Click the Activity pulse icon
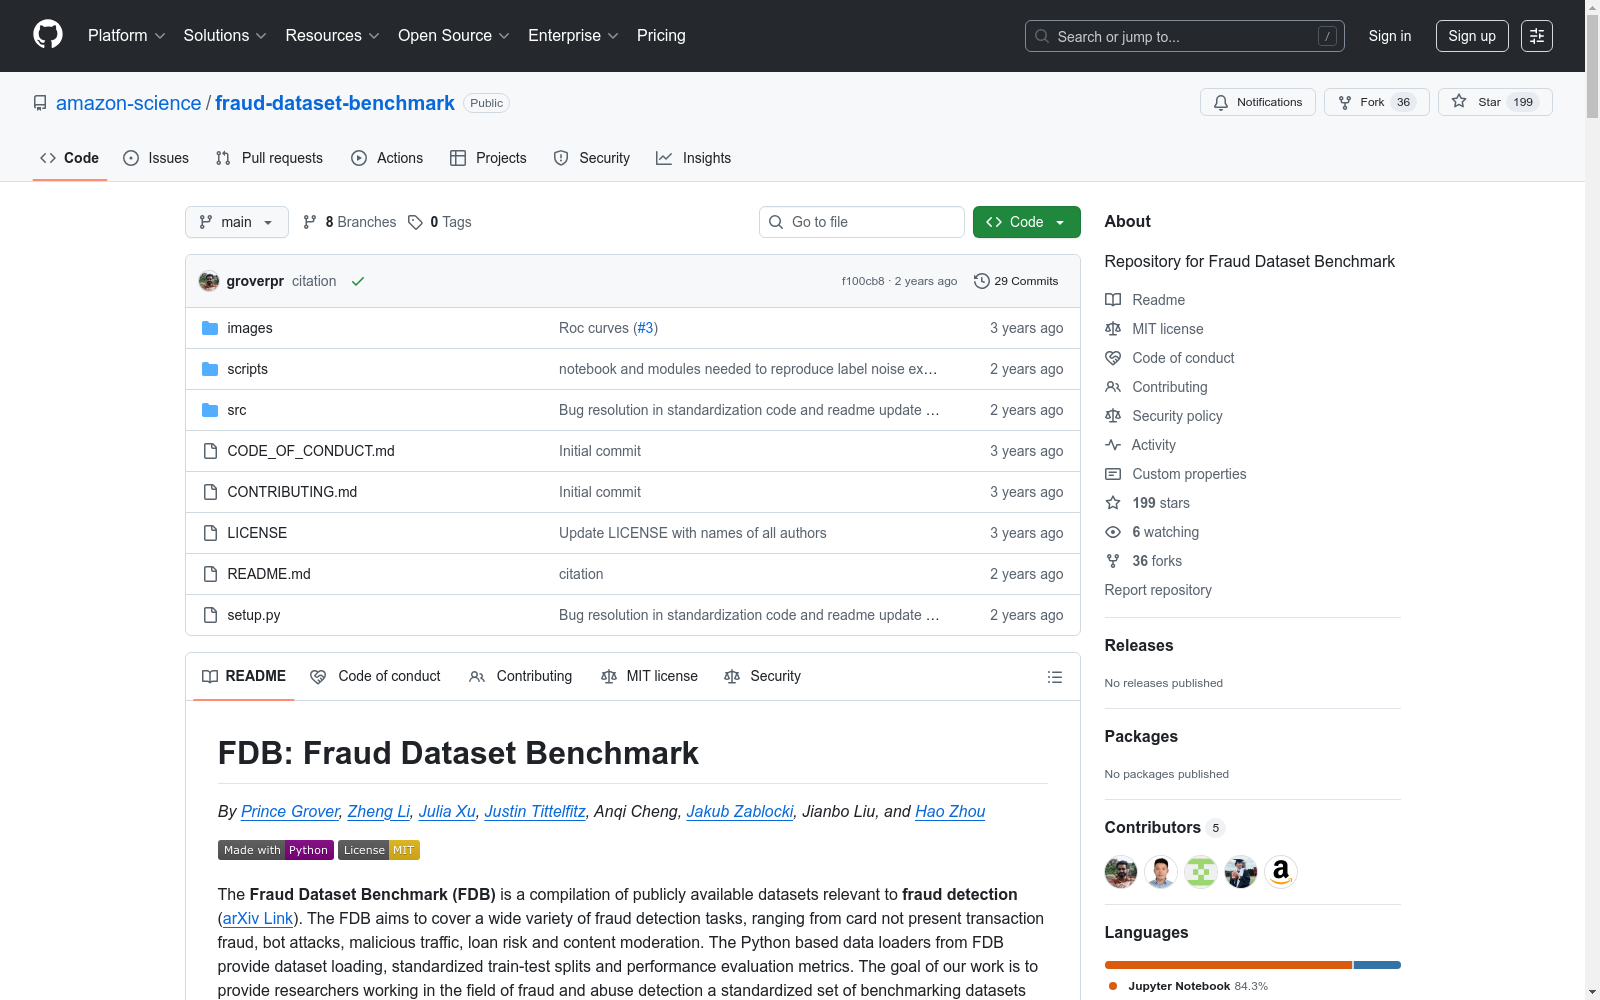The image size is (1600, 1000). coord(1113,445)
